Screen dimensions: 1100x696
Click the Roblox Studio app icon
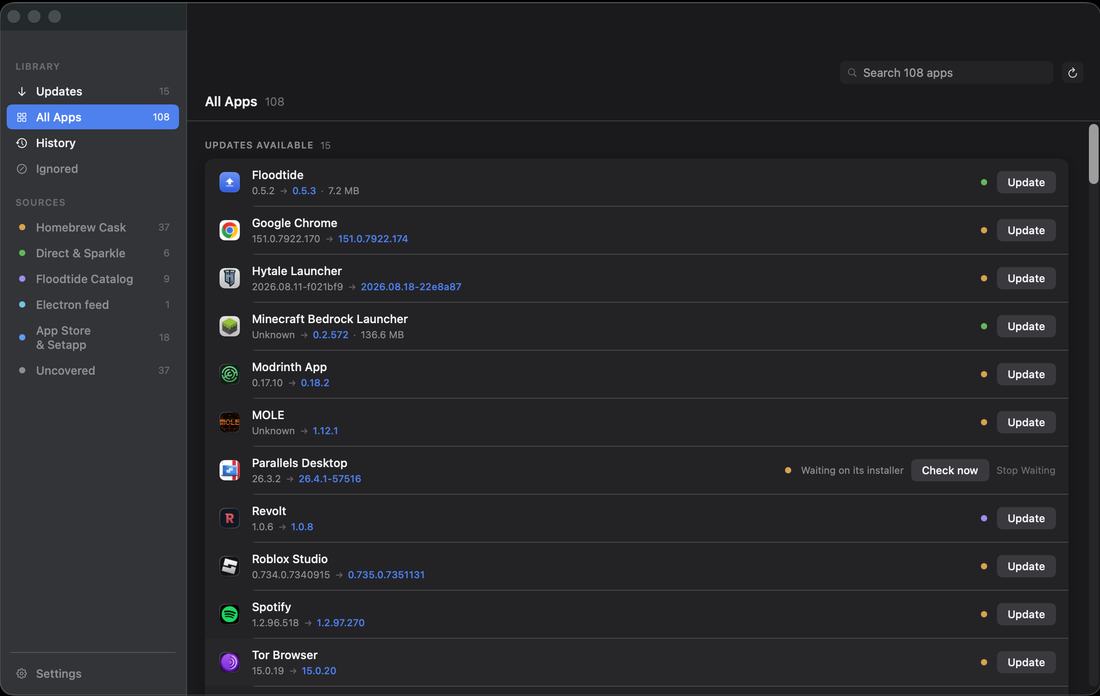click(229, 566)
